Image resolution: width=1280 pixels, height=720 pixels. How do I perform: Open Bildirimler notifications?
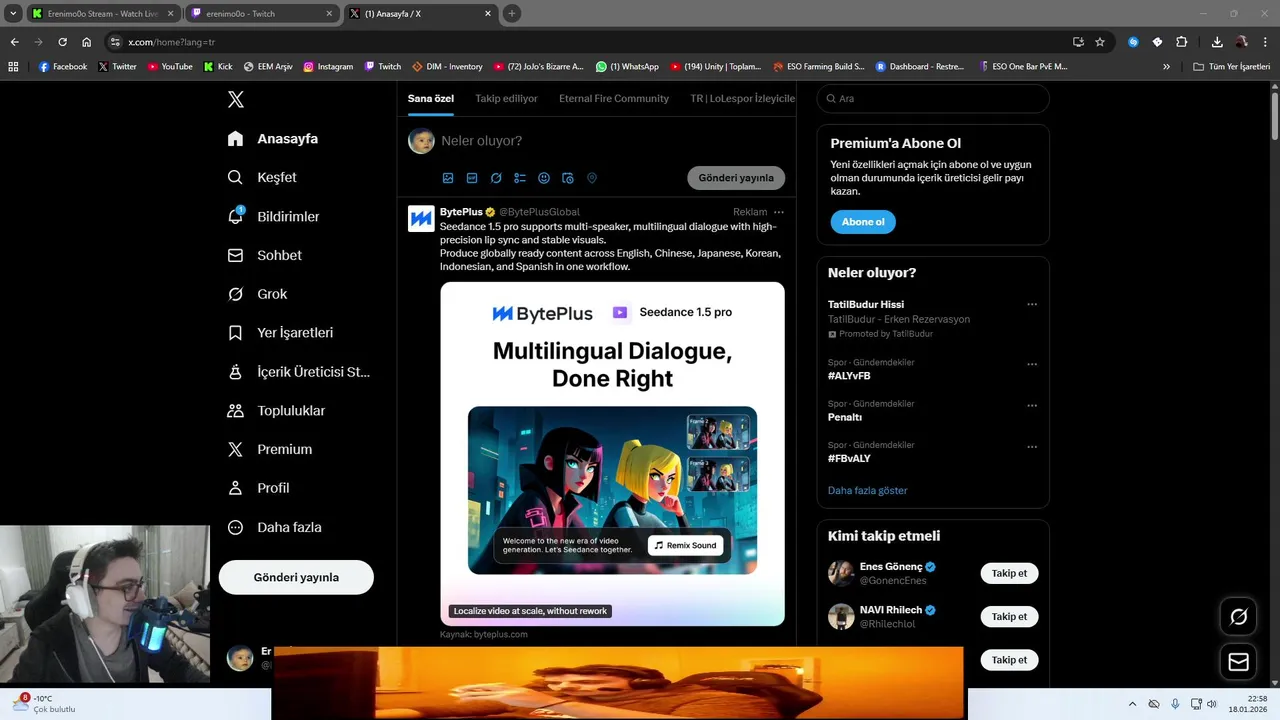[x=274, y=216]
